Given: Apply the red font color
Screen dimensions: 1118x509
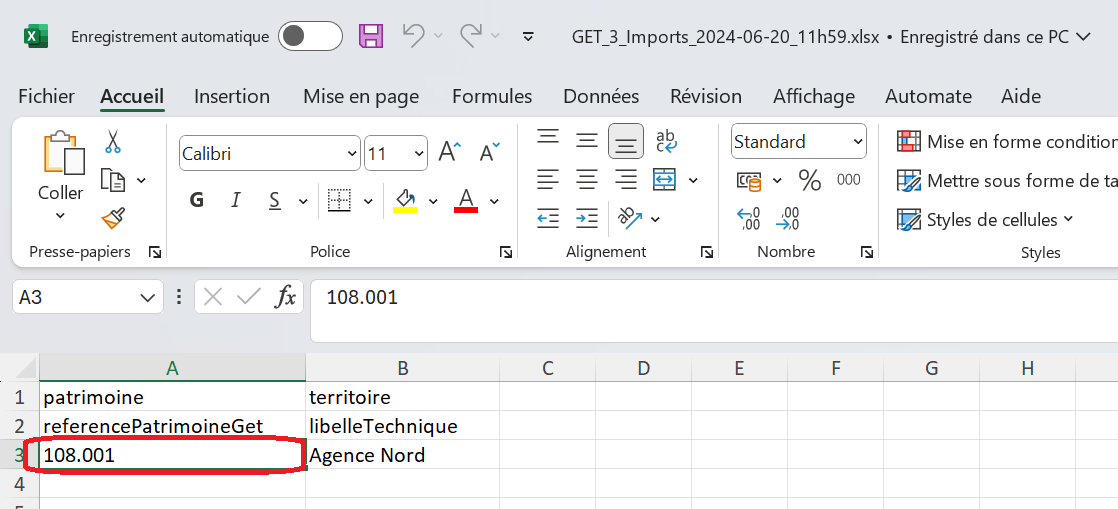Looking at the screenshot, I should point(466,200).
